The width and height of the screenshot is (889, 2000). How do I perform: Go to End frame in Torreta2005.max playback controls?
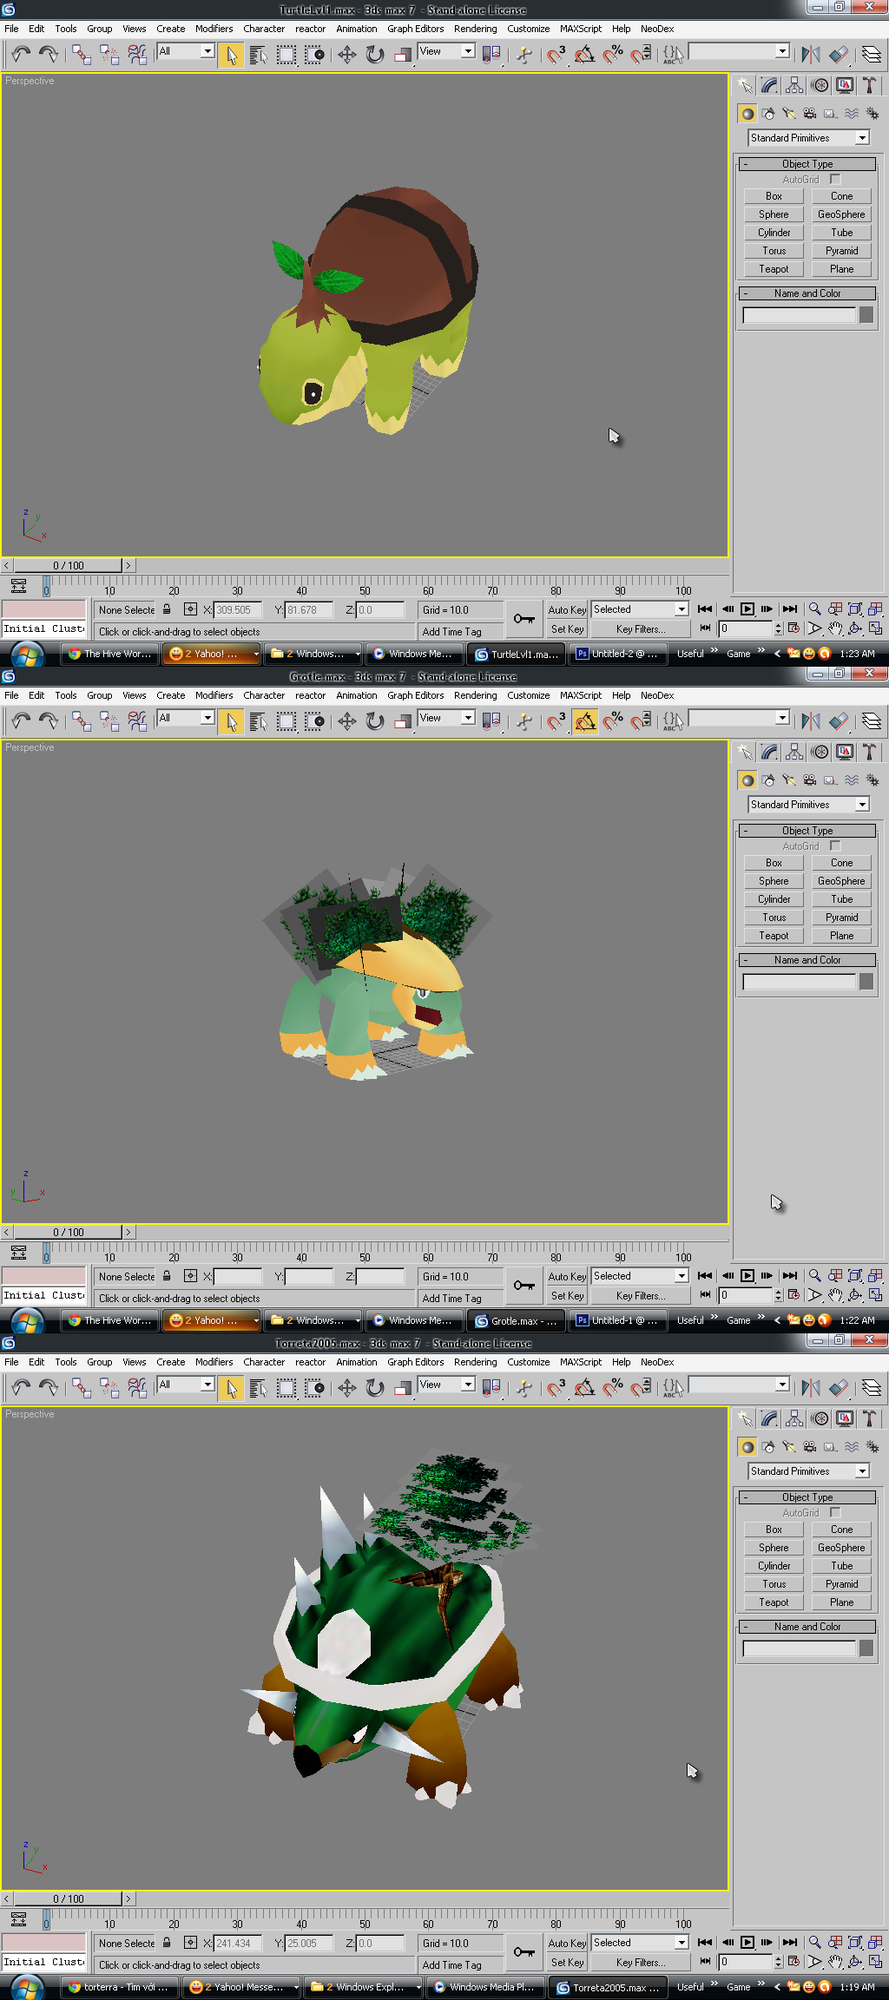790,1943
